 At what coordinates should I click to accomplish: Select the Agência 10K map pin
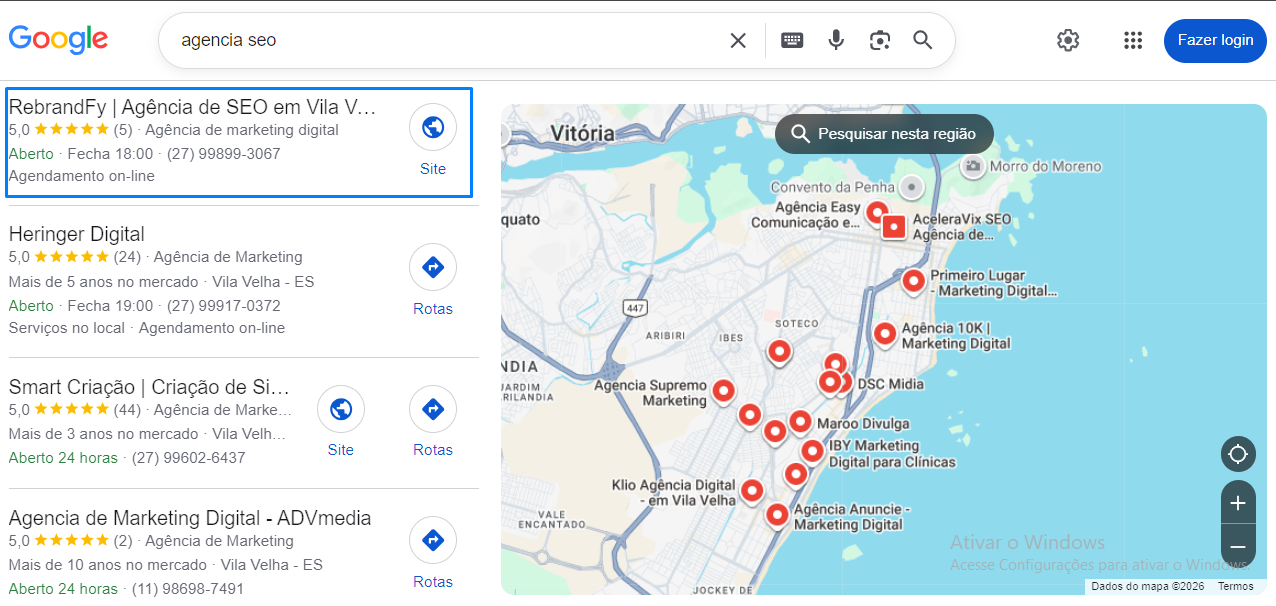pyautogui.click(x=885, y=334)
